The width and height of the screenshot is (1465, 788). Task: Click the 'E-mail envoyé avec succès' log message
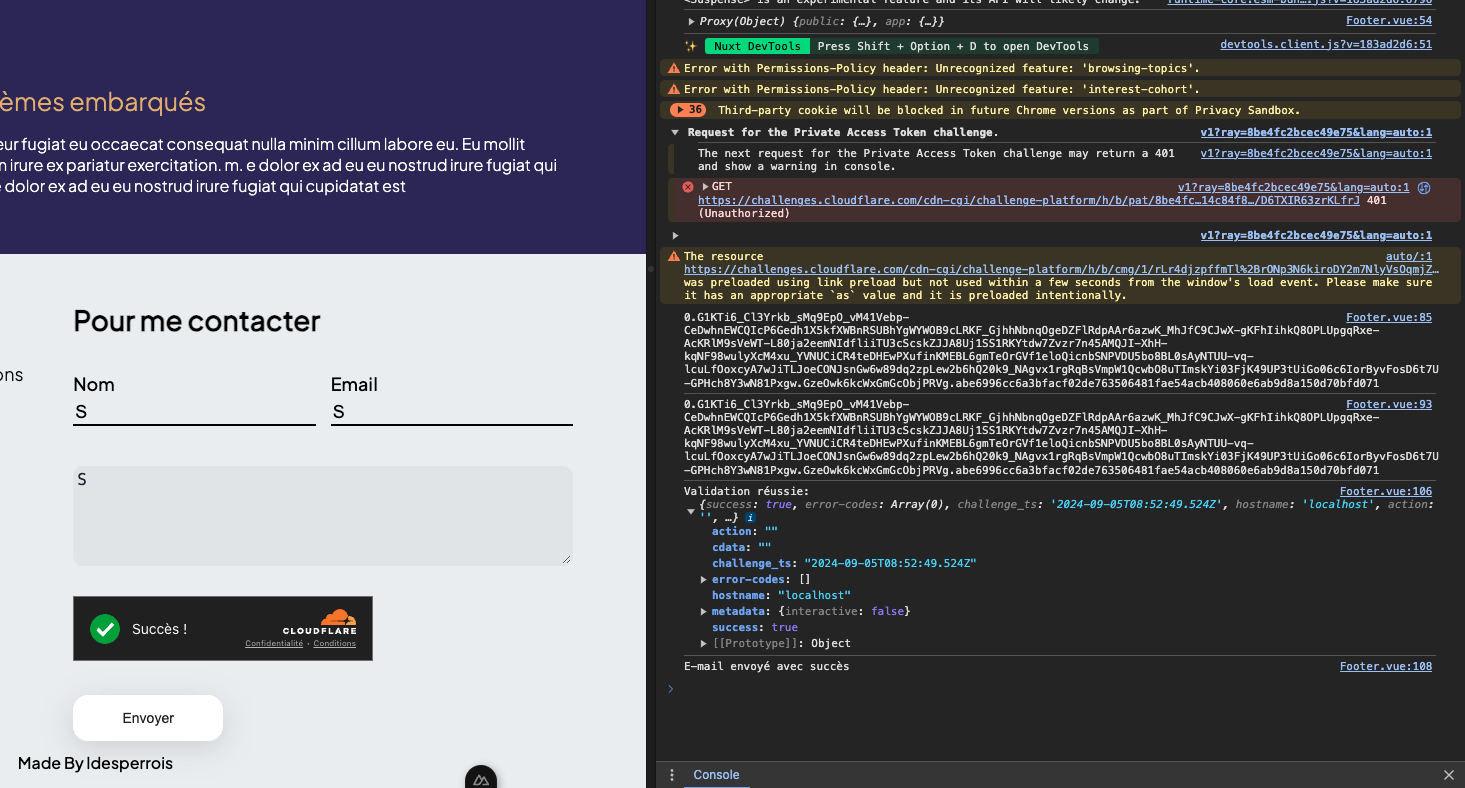(x=767, y=666)
